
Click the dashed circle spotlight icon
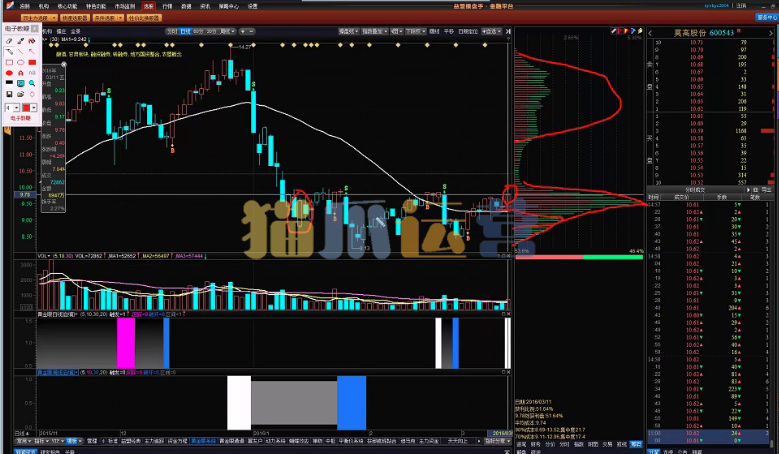point(32,94)
